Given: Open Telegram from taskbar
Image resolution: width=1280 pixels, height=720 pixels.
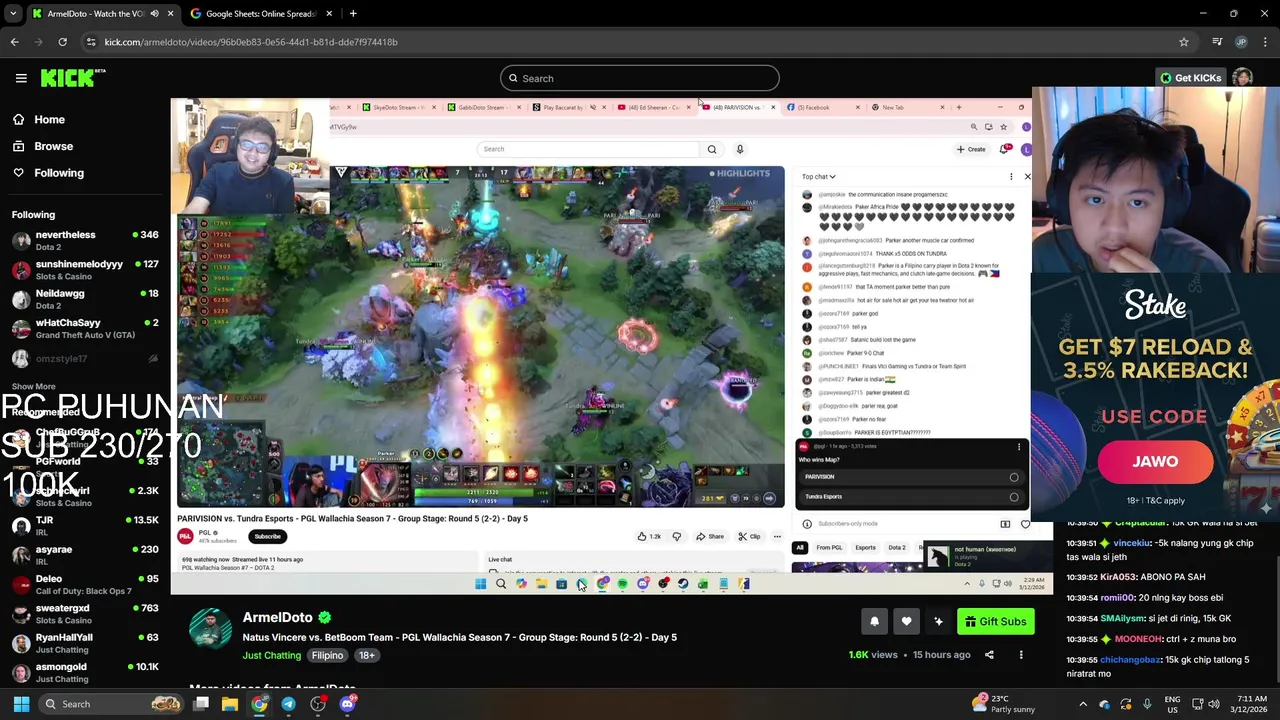Looking at the screenshot, I should [288, 704].
